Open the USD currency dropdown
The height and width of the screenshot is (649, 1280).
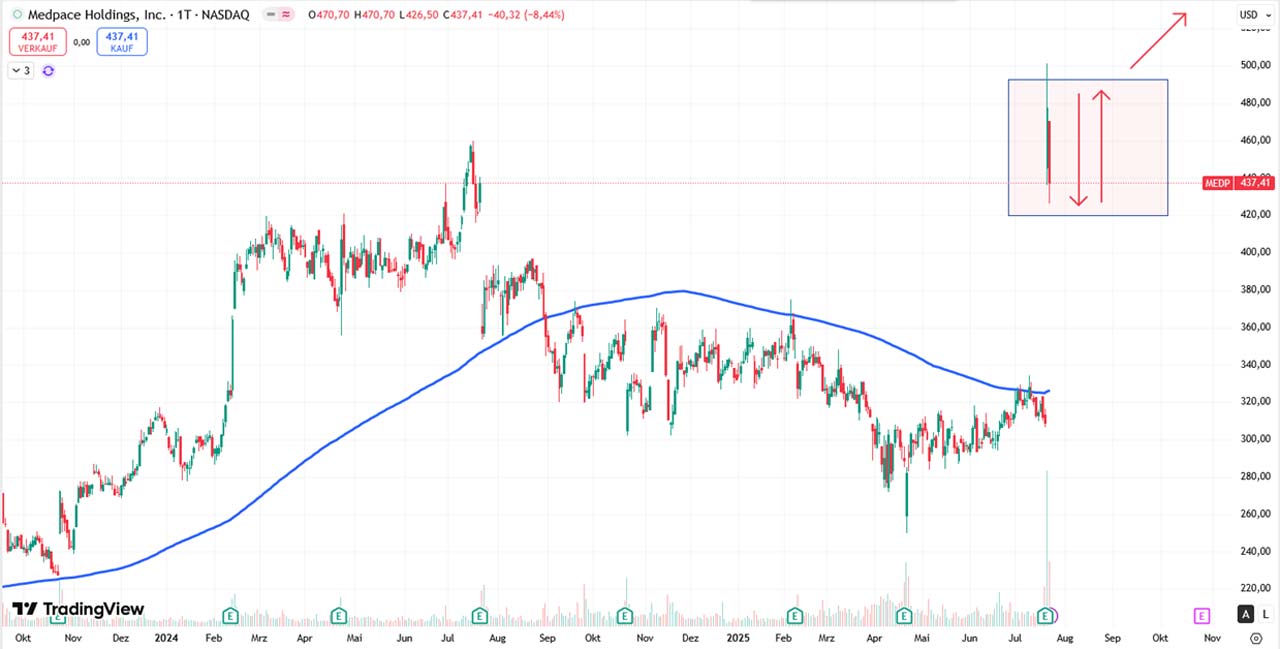point(1252,14)
